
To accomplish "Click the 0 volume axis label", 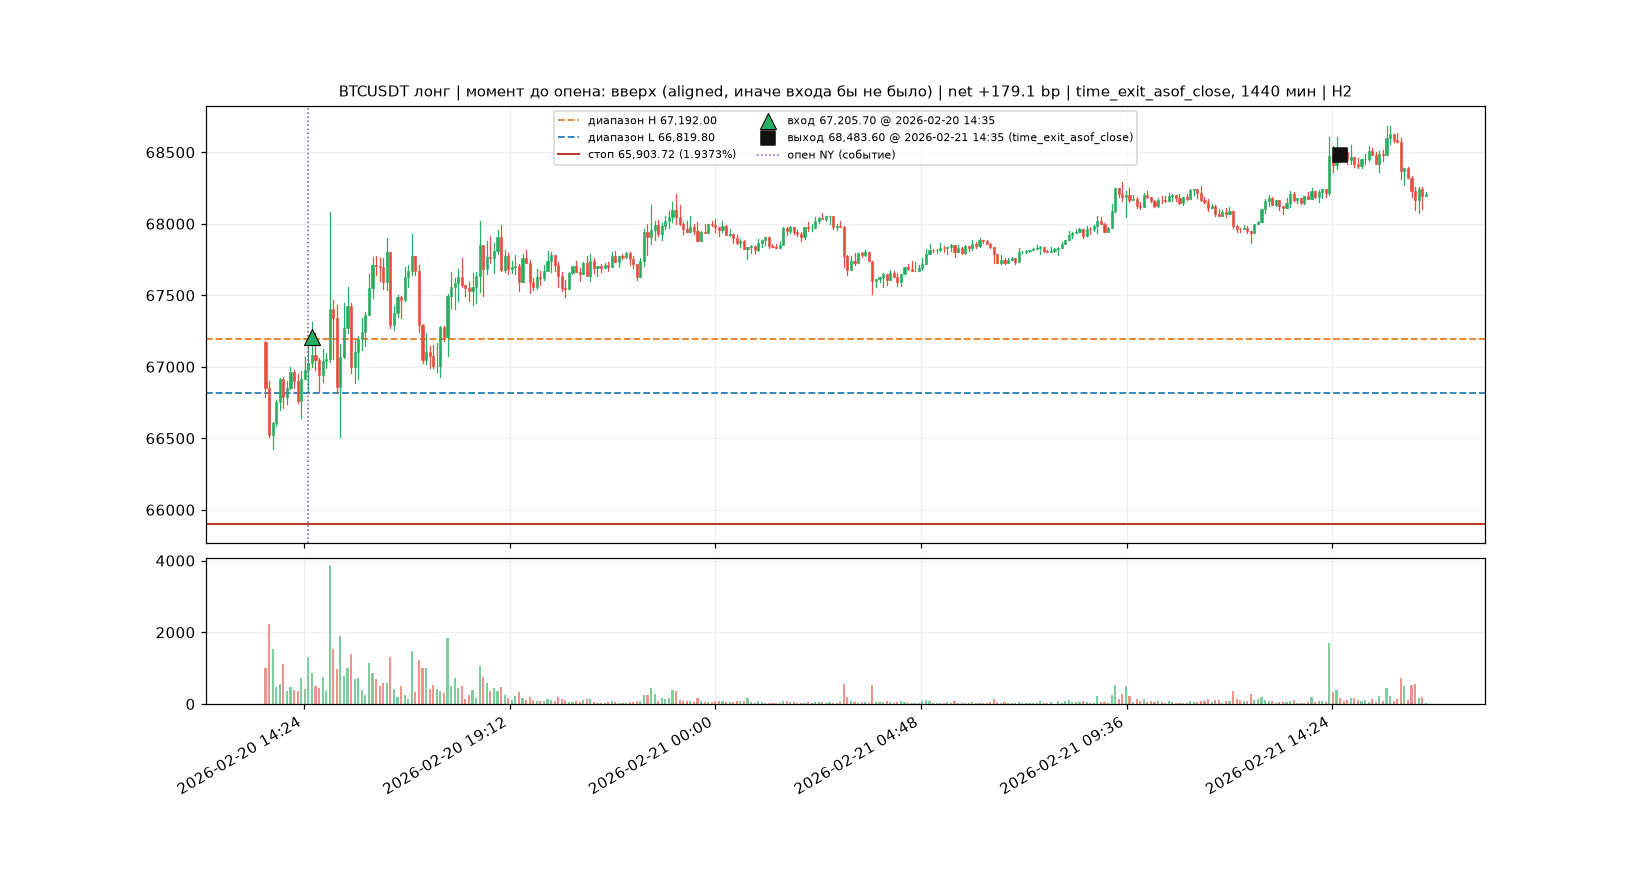I will 190,705.
